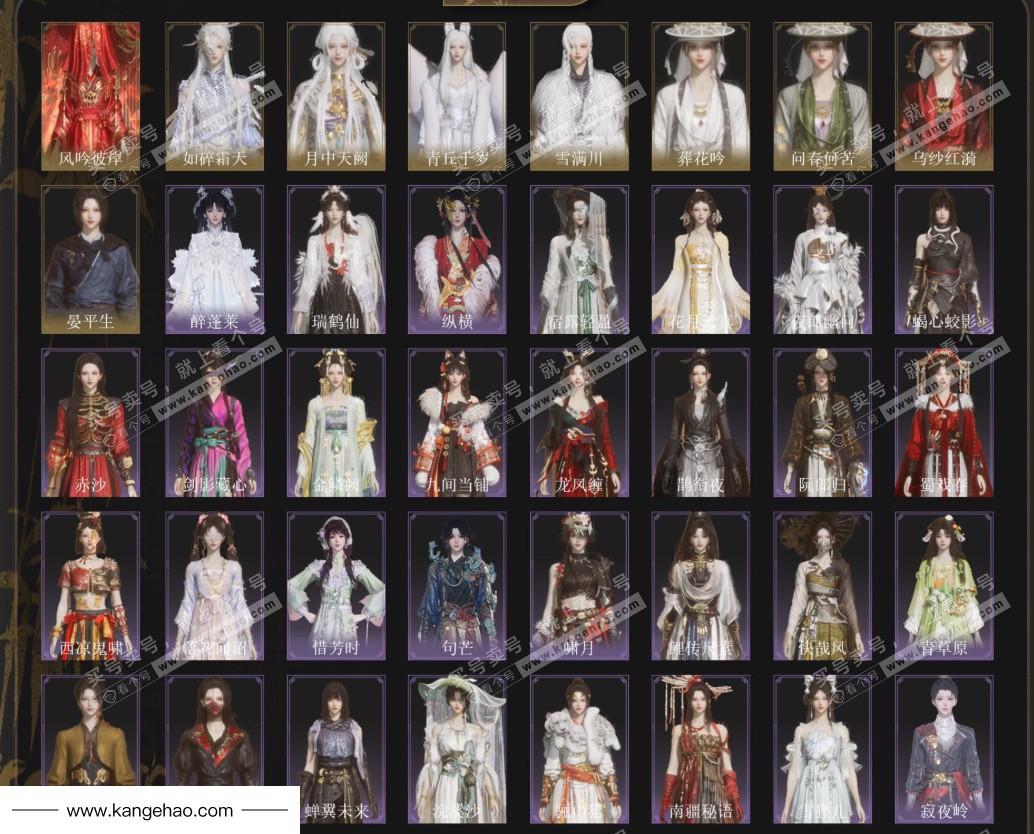The image size is (1034, 834).
Task: Select the 九间当铺 outfit thumbnail
Action: click(x=457, y=423)
